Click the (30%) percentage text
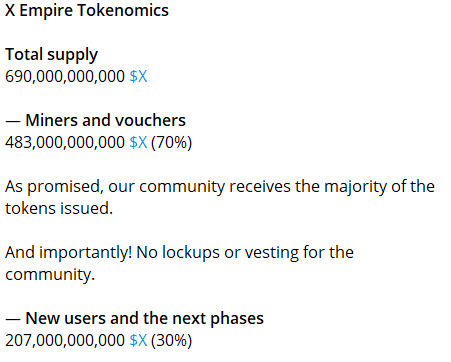Image resolution: width=451 pixels, height=362 pixels. click(172, 341)
